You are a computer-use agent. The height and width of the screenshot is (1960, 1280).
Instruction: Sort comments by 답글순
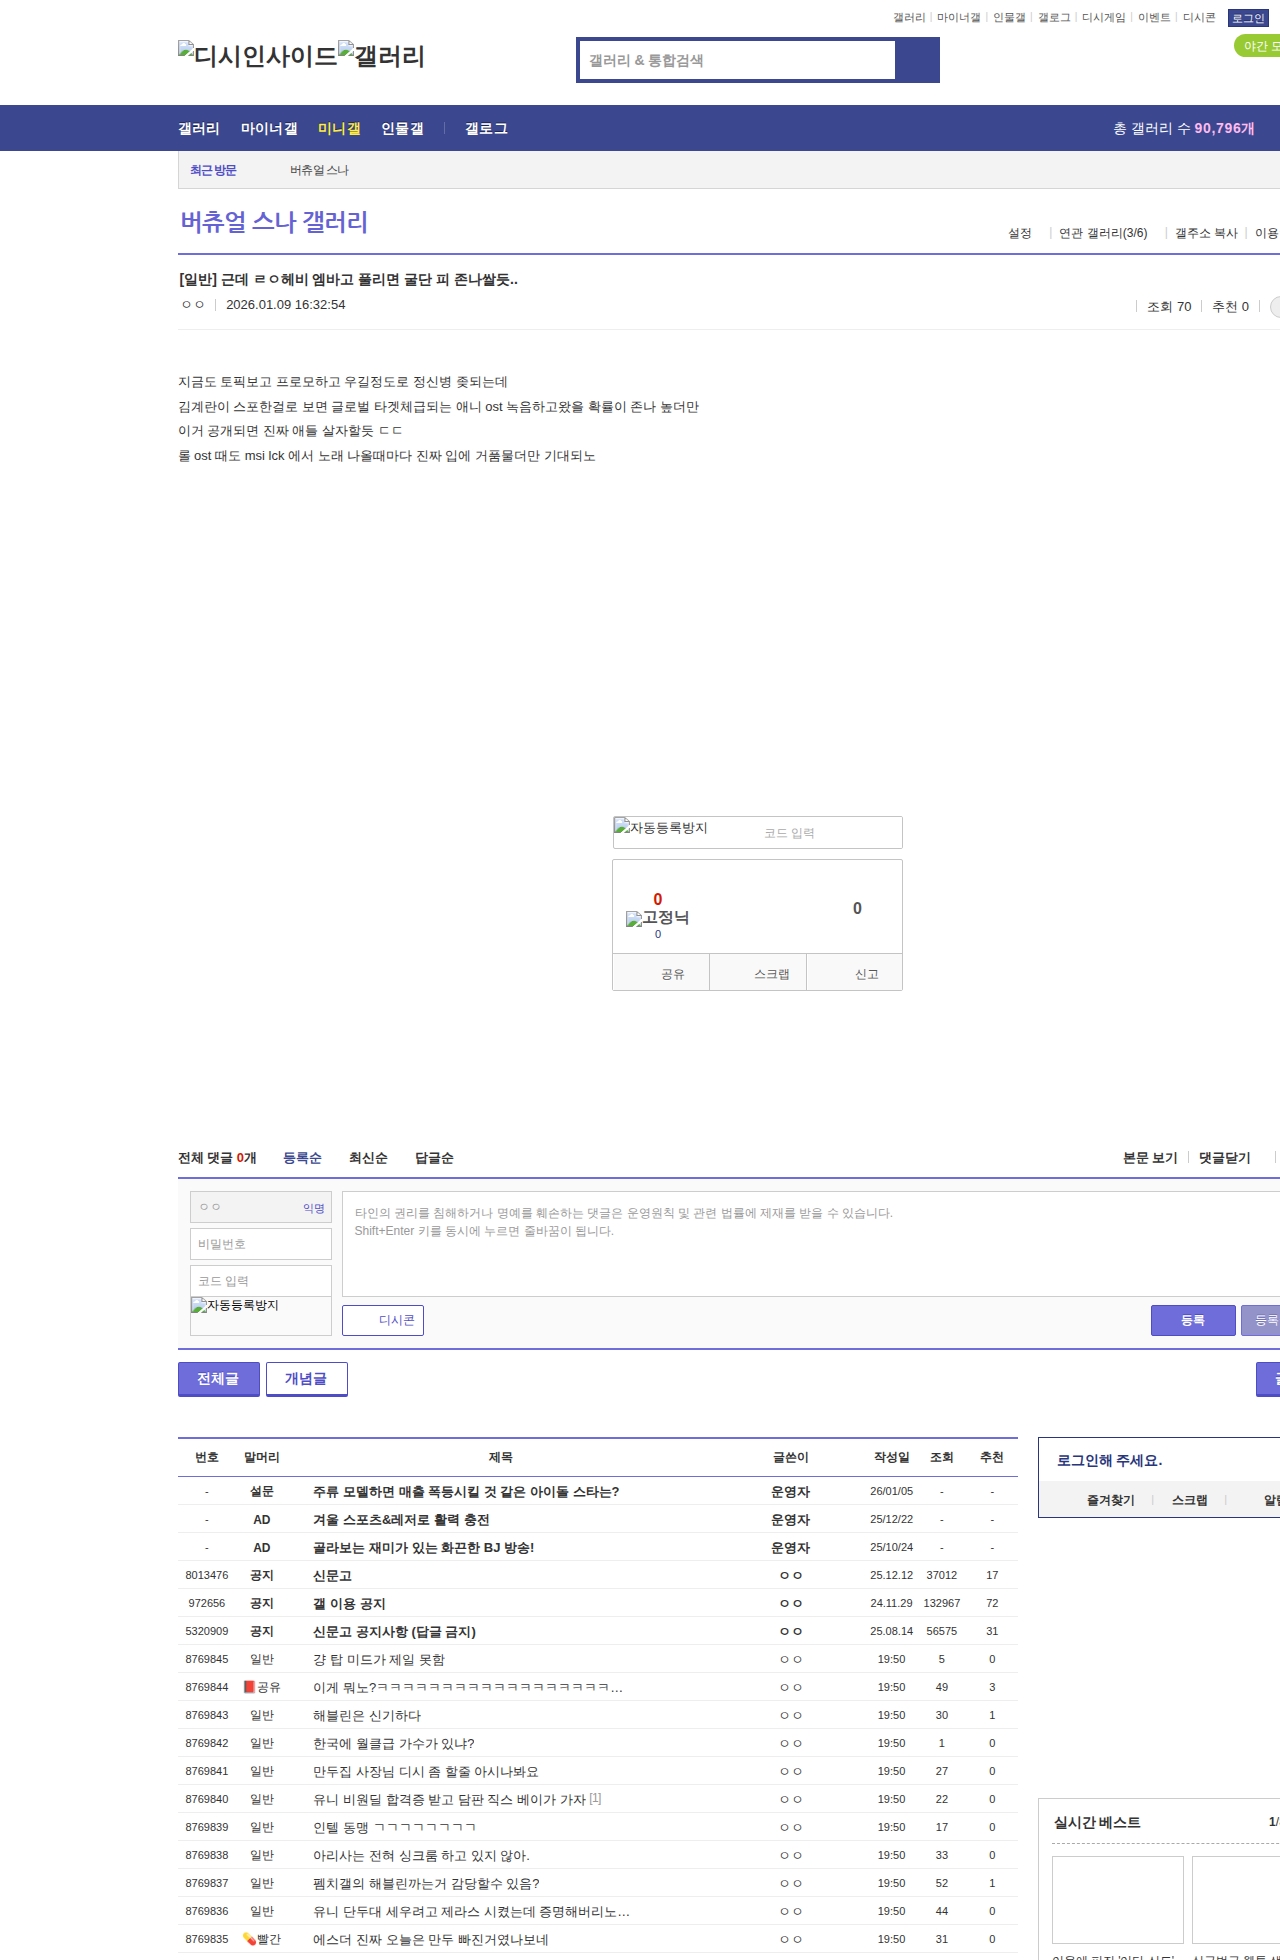434,1158
